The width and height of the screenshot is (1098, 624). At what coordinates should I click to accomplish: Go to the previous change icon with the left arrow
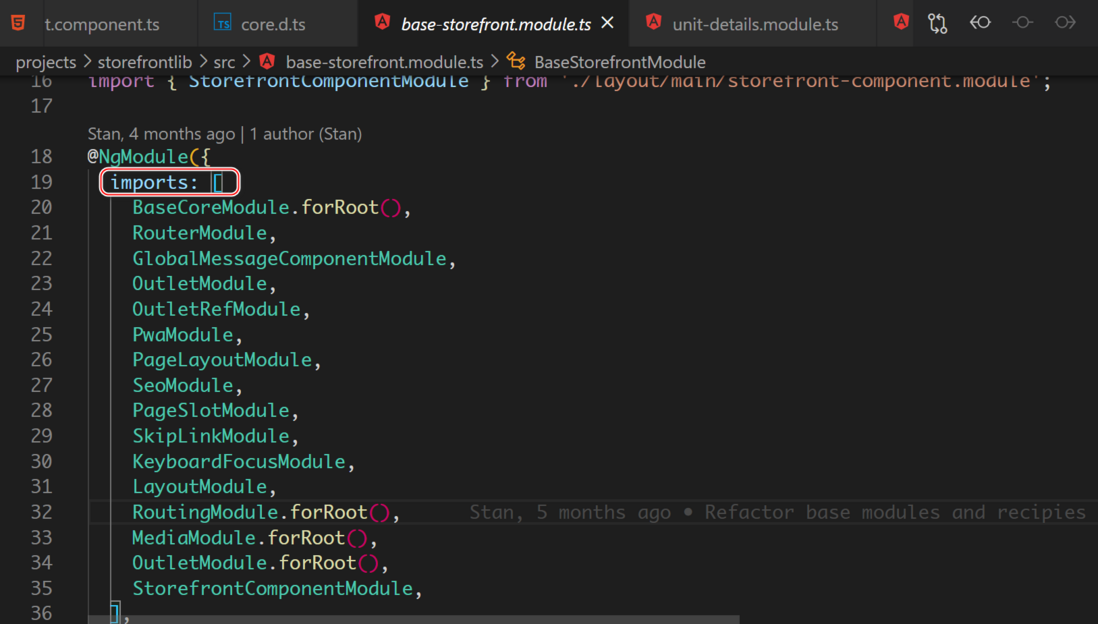point(980,22)
